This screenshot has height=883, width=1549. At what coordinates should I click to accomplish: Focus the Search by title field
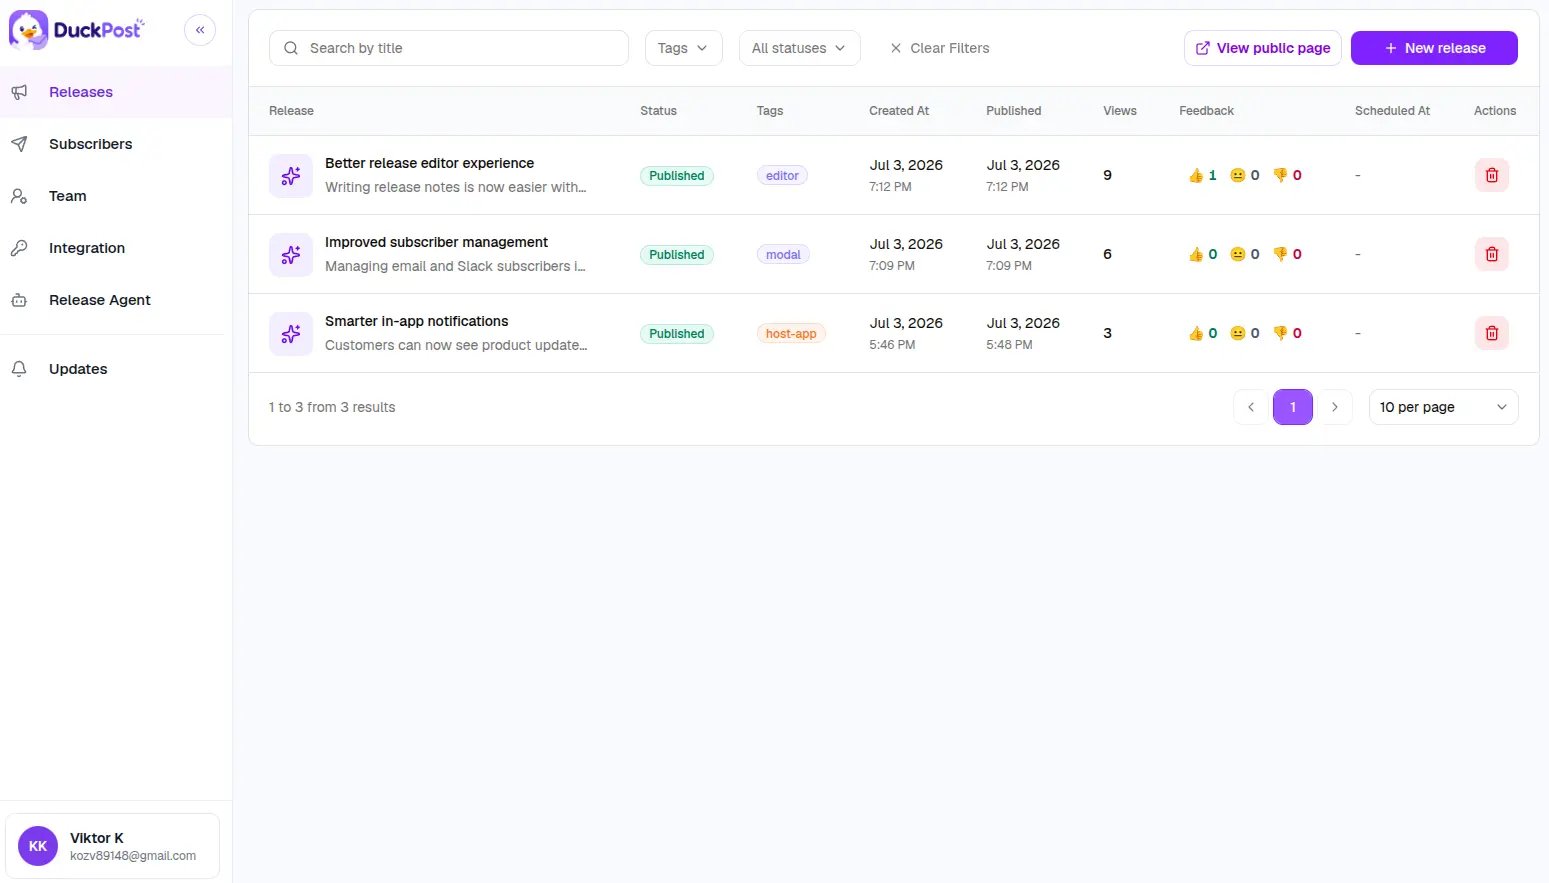pyautogui.click(x=449, y=48)
